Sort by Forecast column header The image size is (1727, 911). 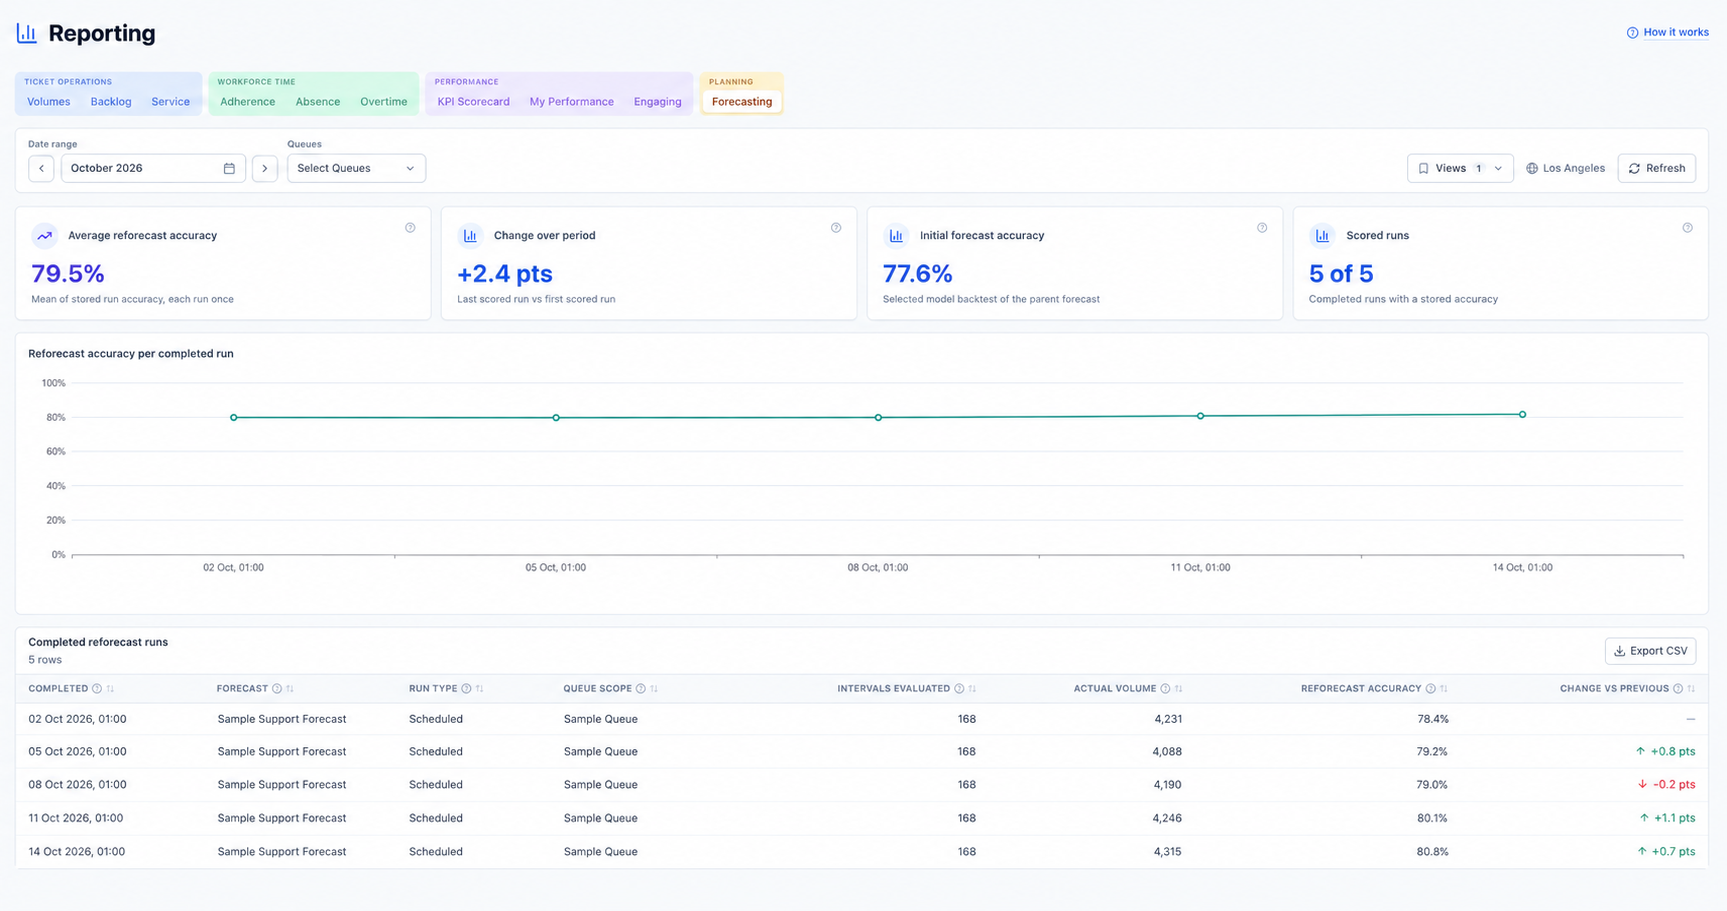[x=241, y=689]
